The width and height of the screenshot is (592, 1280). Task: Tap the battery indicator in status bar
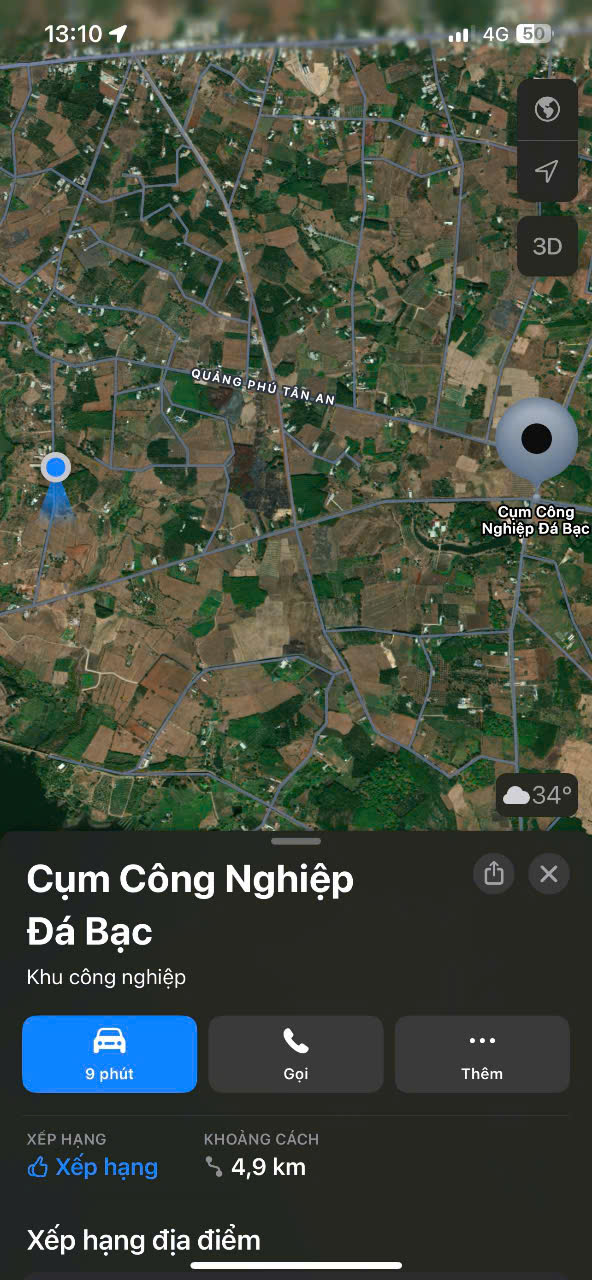tap(535, 34)
